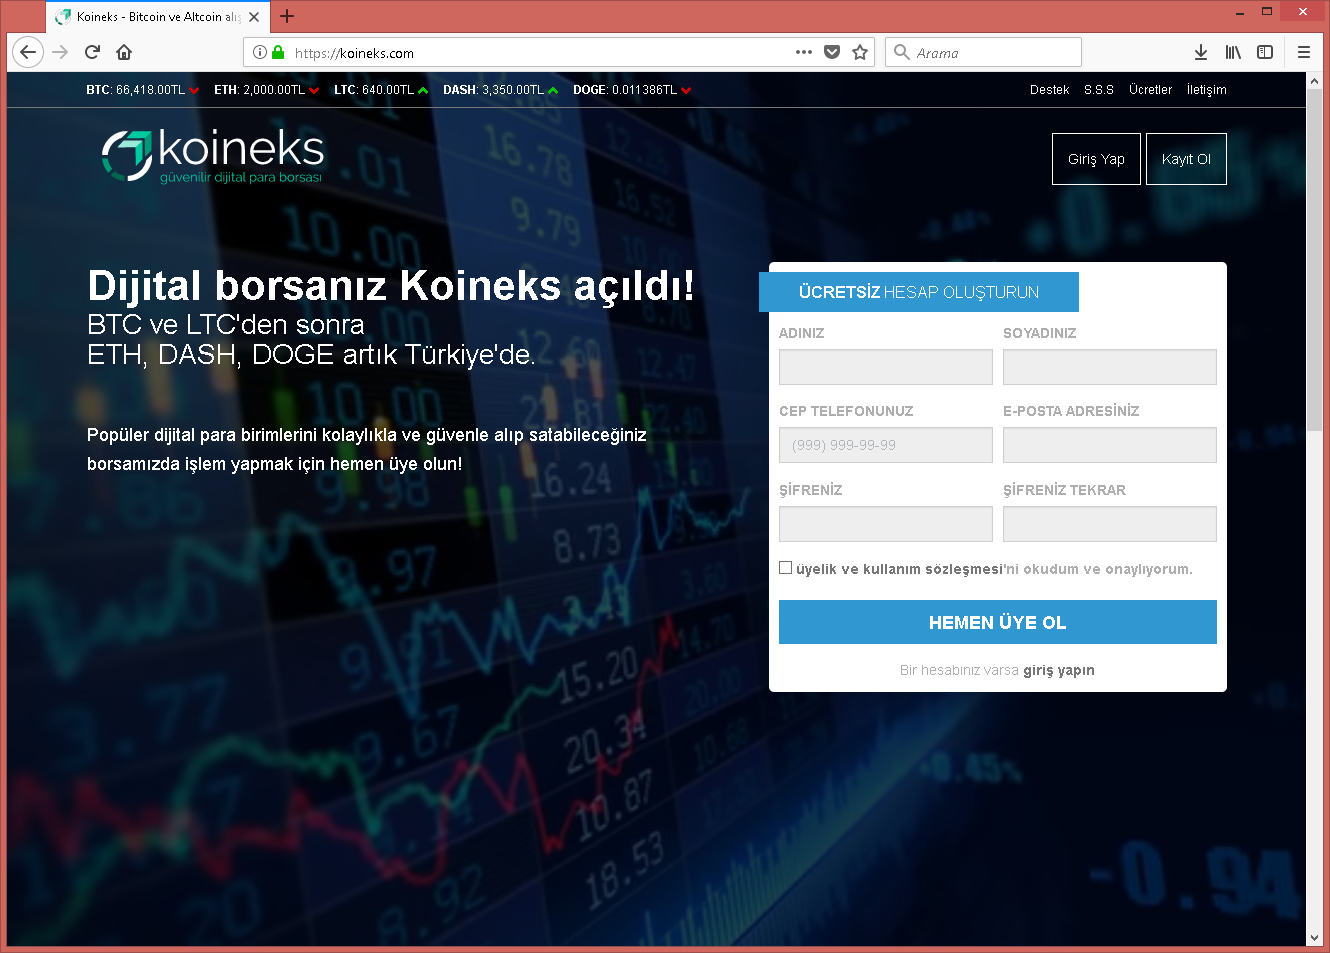Open the Destek menu link
Image resolution: width=1330 pixels, height=953 pixels.
(1049, 90)
